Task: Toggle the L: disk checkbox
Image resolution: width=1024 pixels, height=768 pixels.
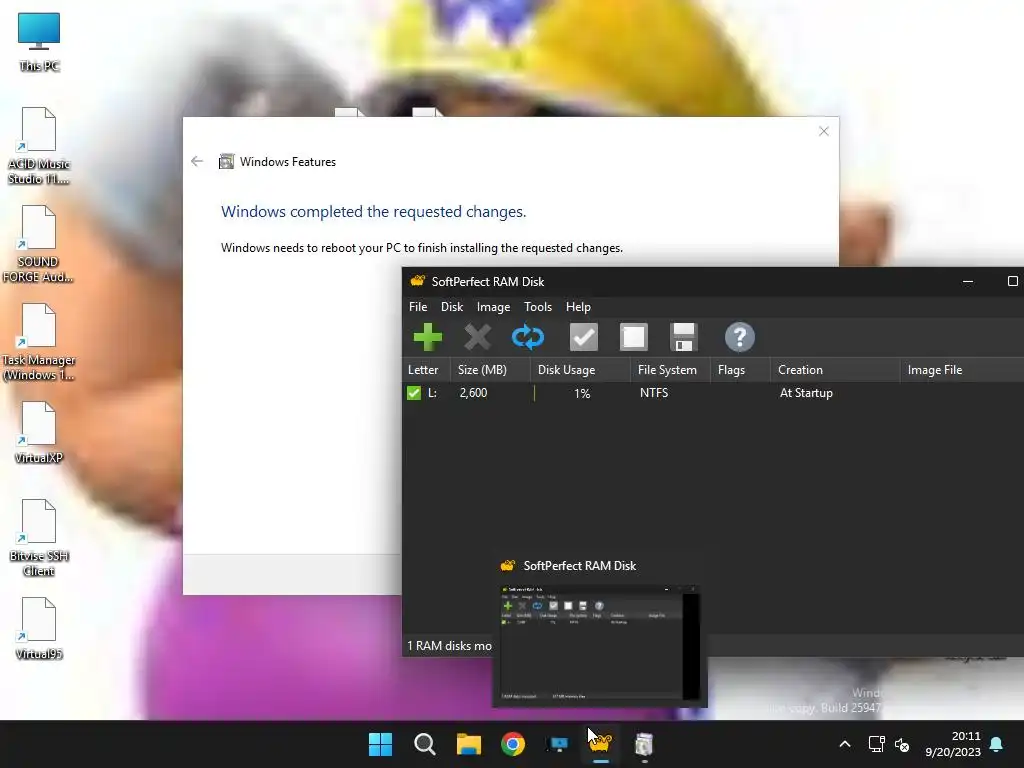Action: coord(414,392)
